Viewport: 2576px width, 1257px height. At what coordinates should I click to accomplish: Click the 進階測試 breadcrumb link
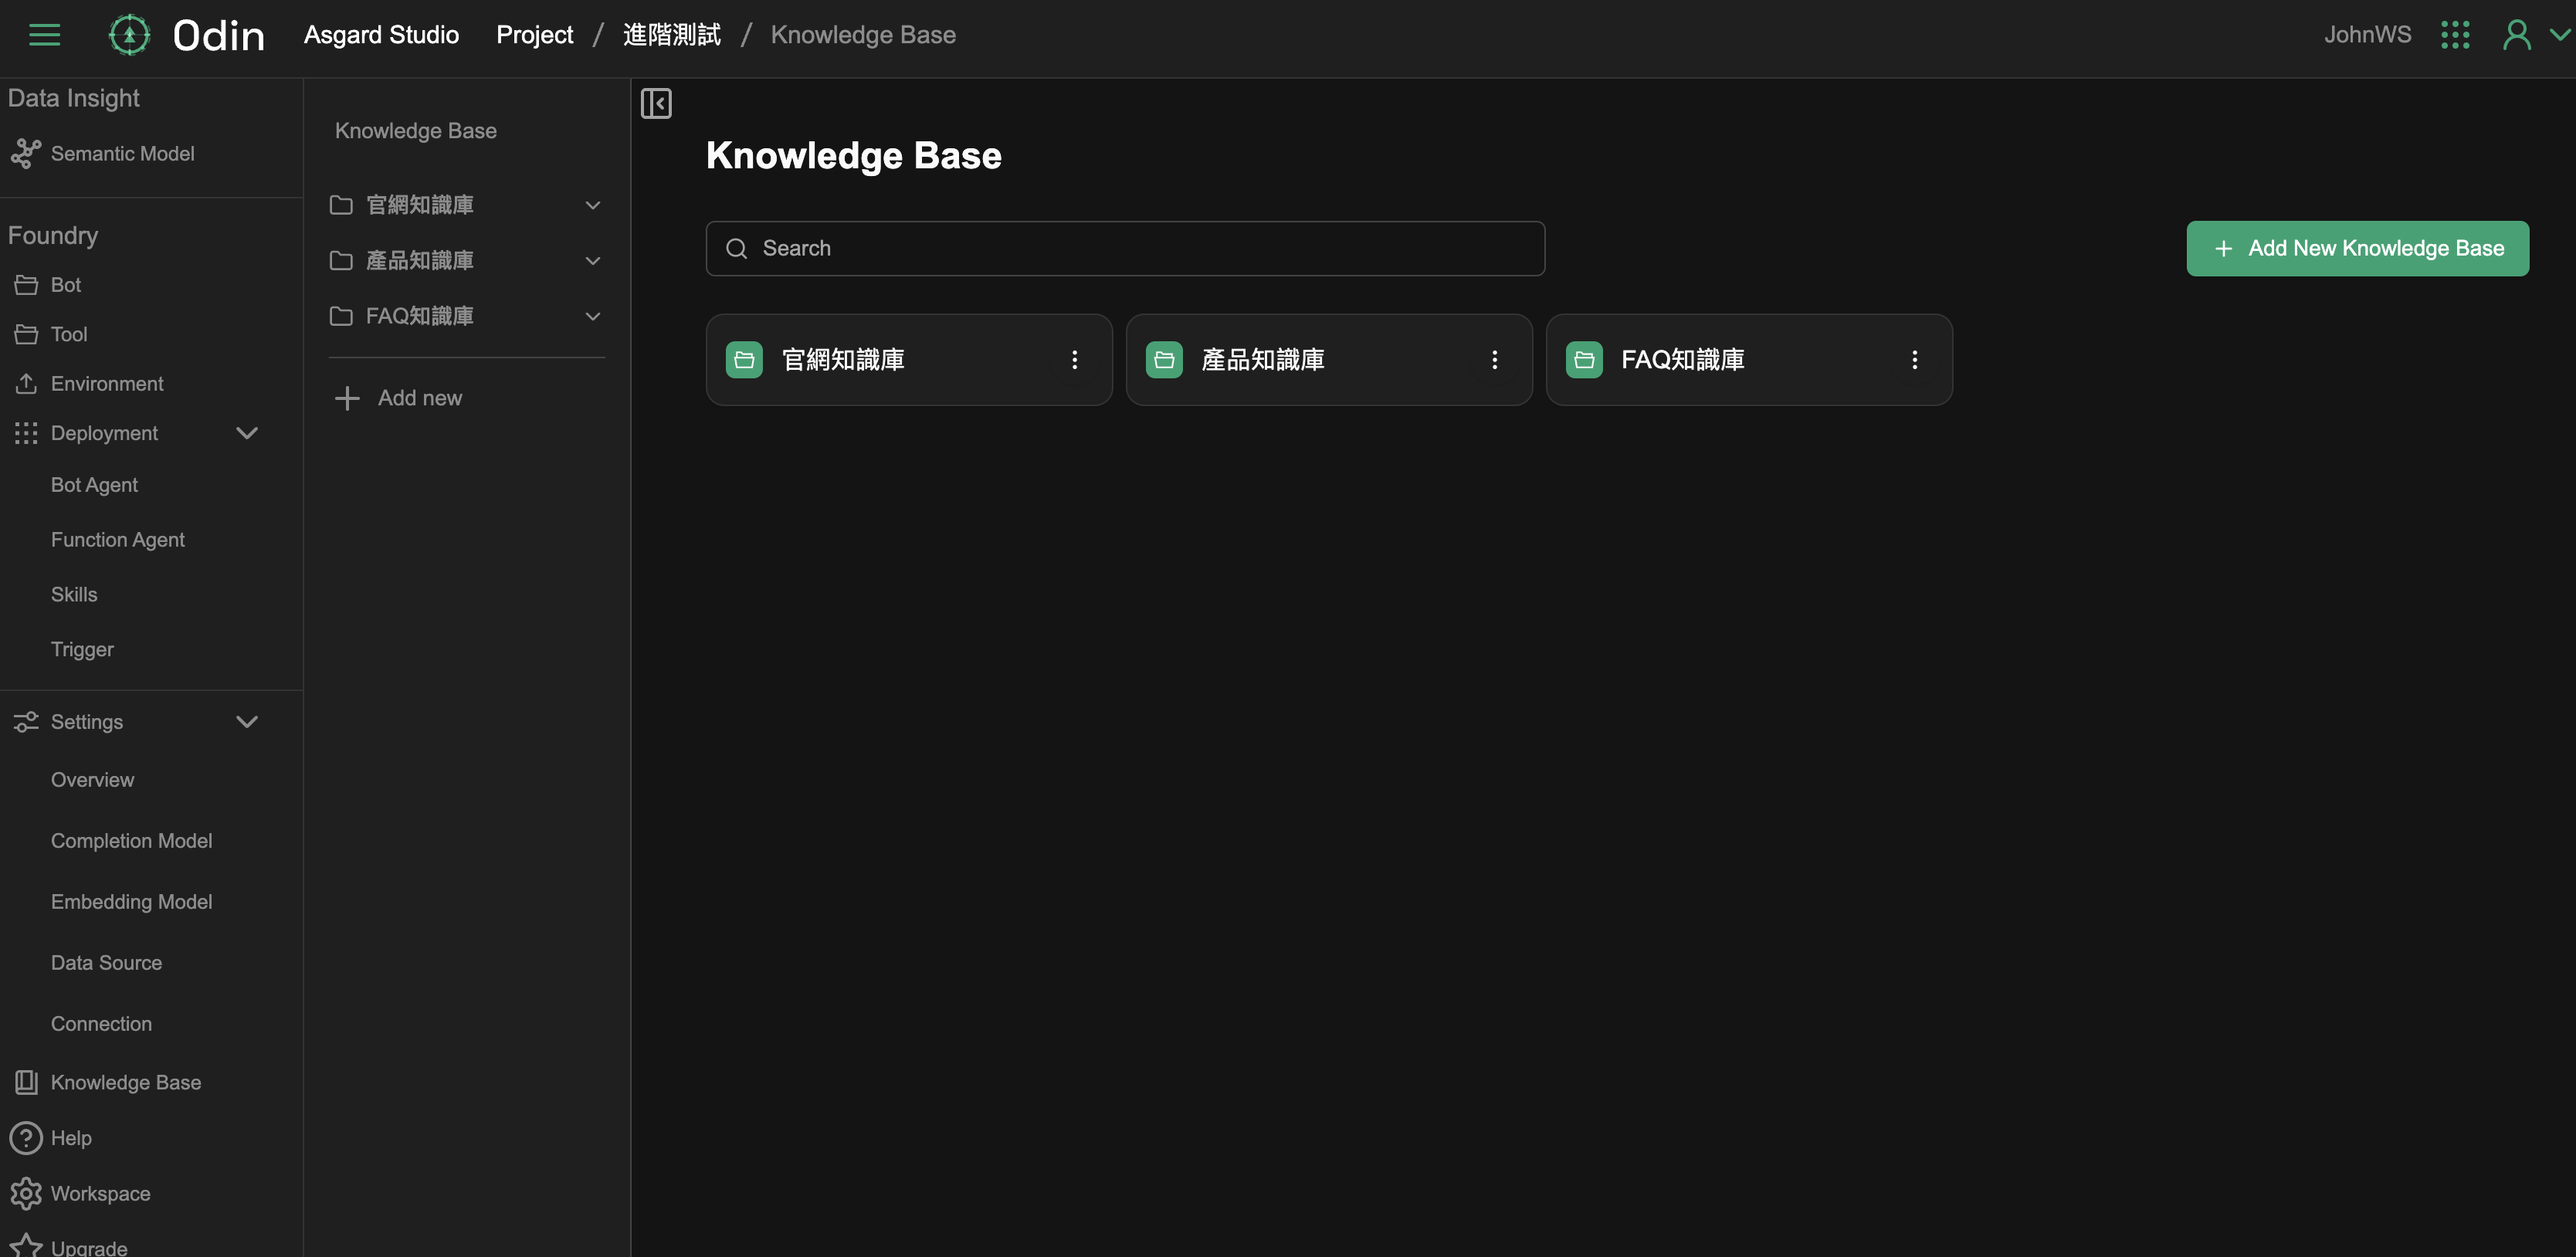point(671,35)
